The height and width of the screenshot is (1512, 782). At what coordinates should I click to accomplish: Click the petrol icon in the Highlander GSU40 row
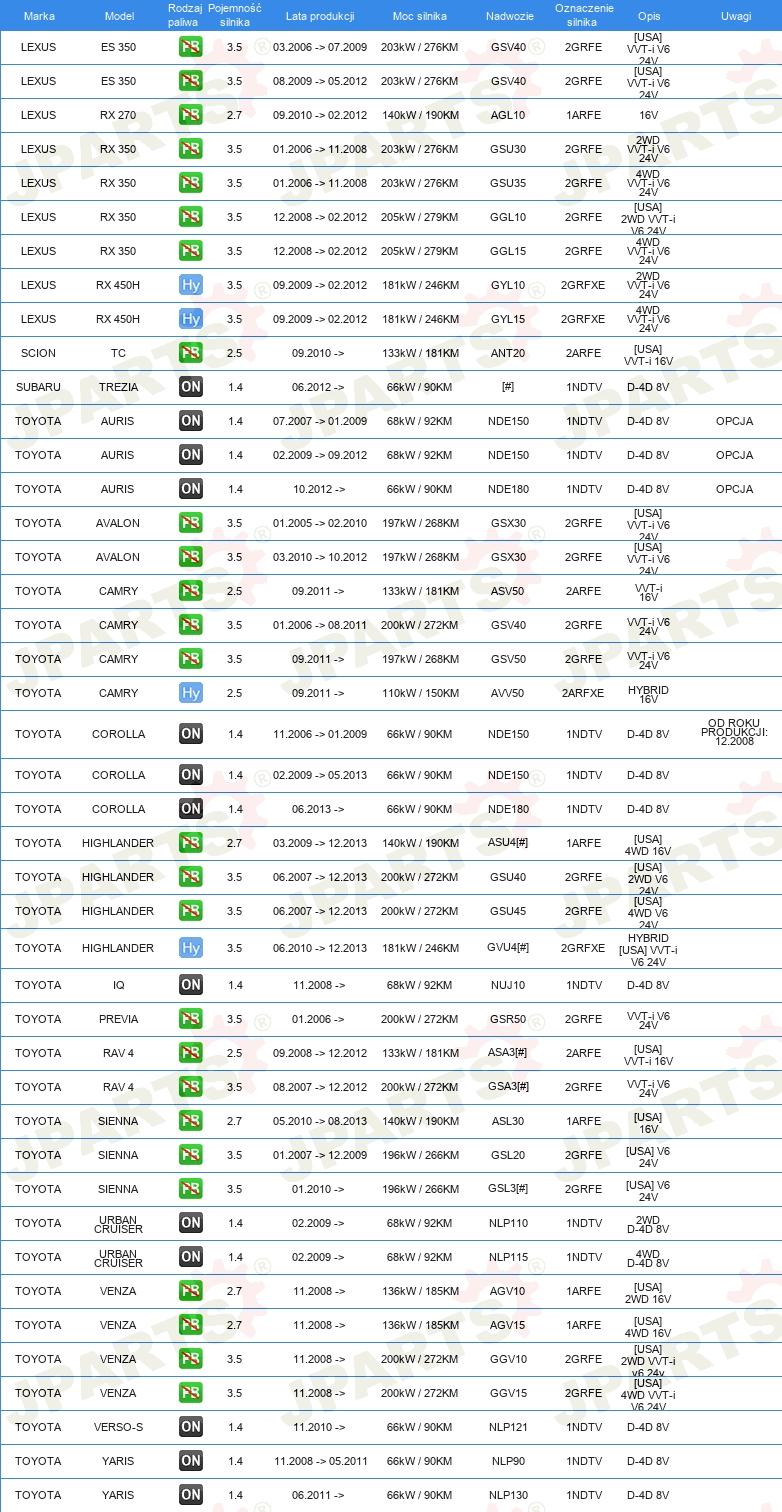click(x=191, y=877)
